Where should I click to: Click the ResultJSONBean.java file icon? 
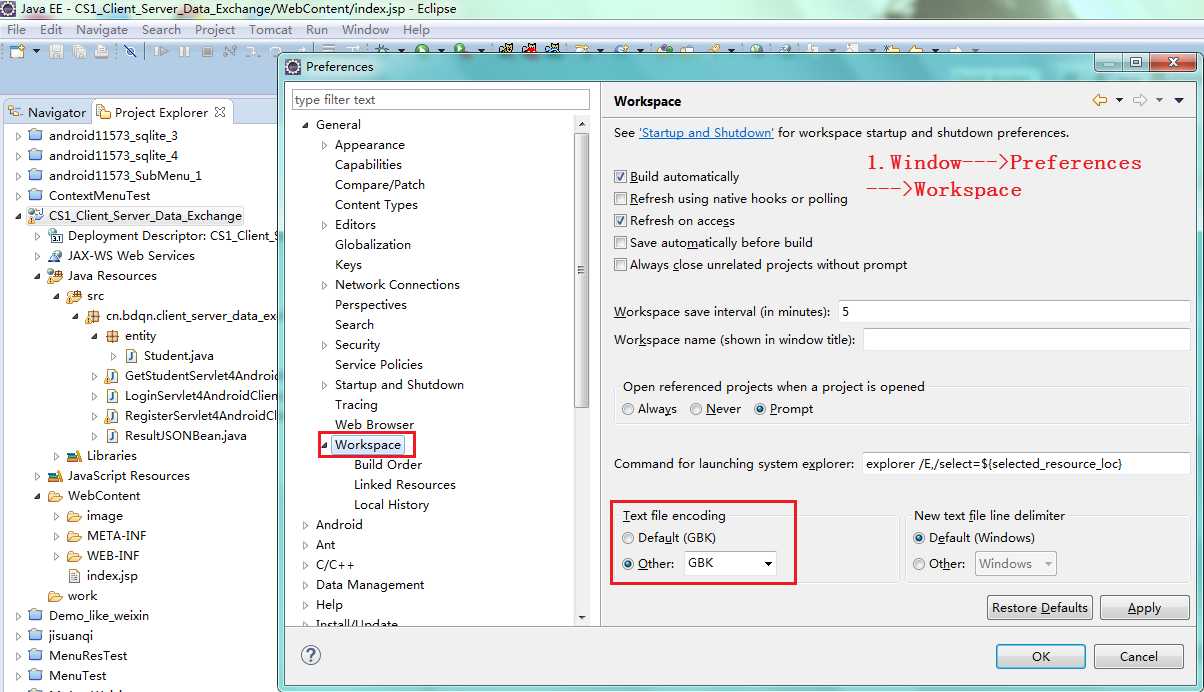(112, 436)
